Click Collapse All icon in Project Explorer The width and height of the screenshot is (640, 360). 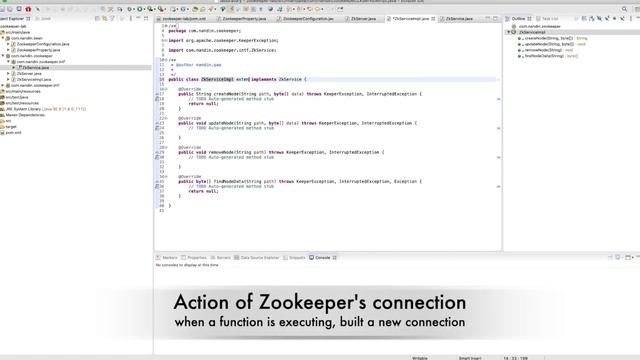click(x=97, y=18)
